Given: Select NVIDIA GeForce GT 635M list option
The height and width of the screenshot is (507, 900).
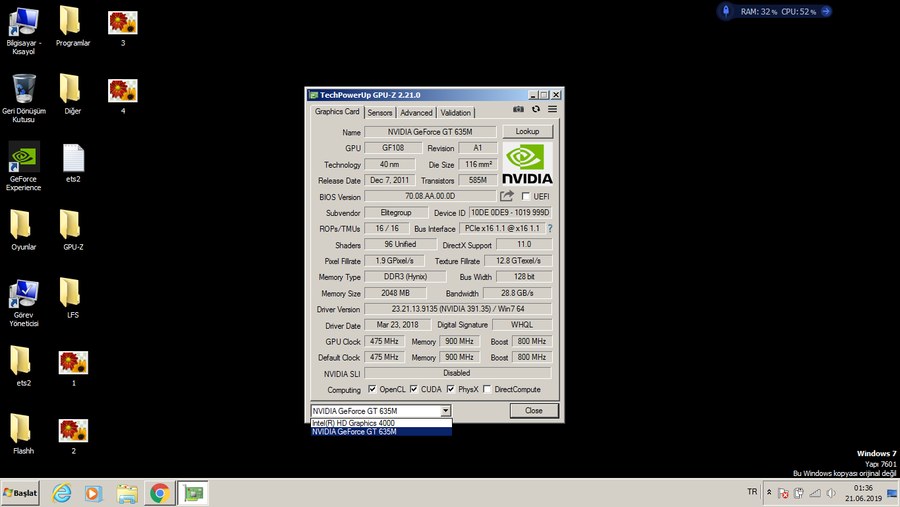Looking at the screenshot, I should (x=381, y=432).
